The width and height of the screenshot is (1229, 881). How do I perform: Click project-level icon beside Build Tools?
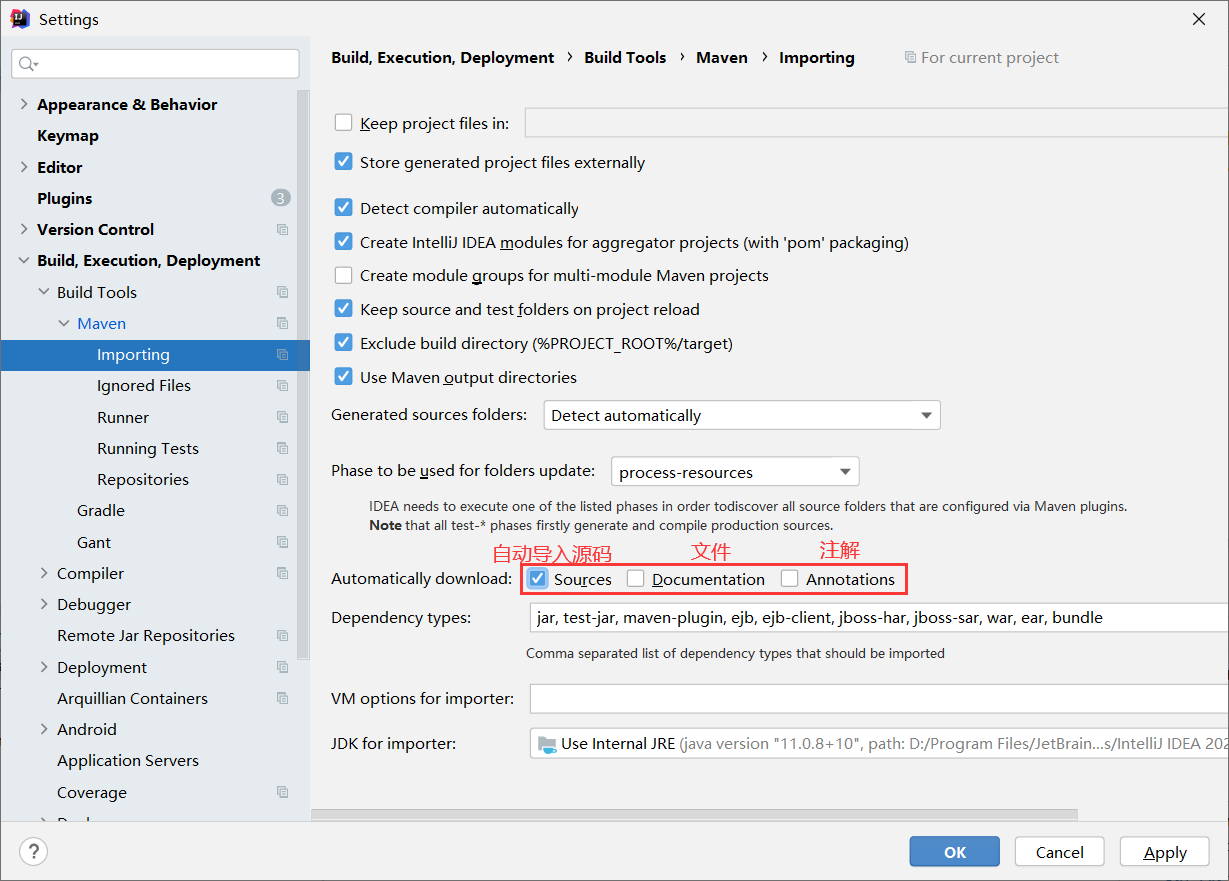[x=282, y=292]
